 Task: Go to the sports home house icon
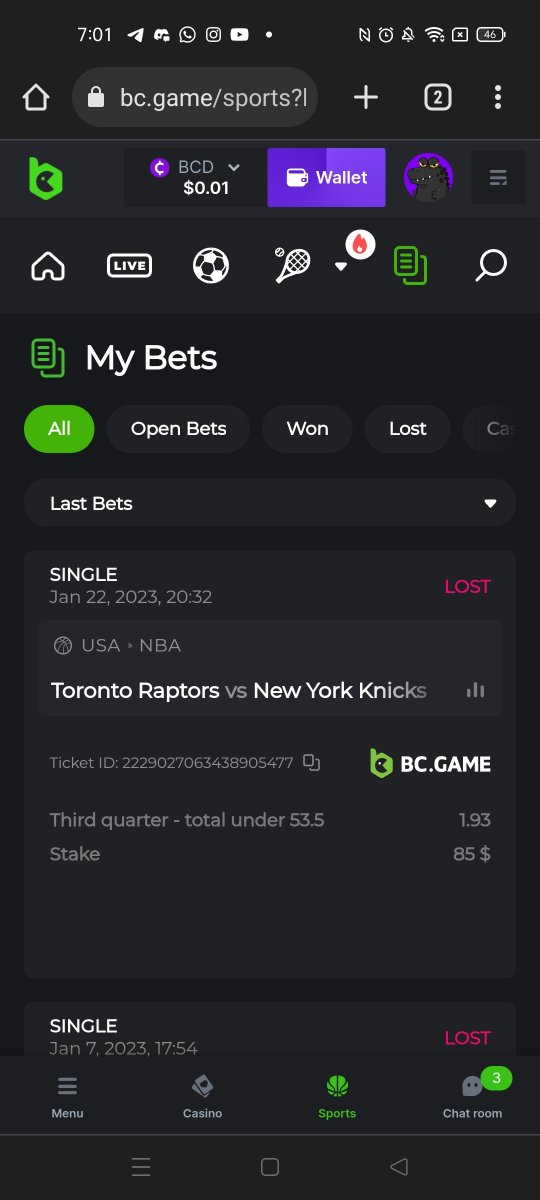coord(48,265)
